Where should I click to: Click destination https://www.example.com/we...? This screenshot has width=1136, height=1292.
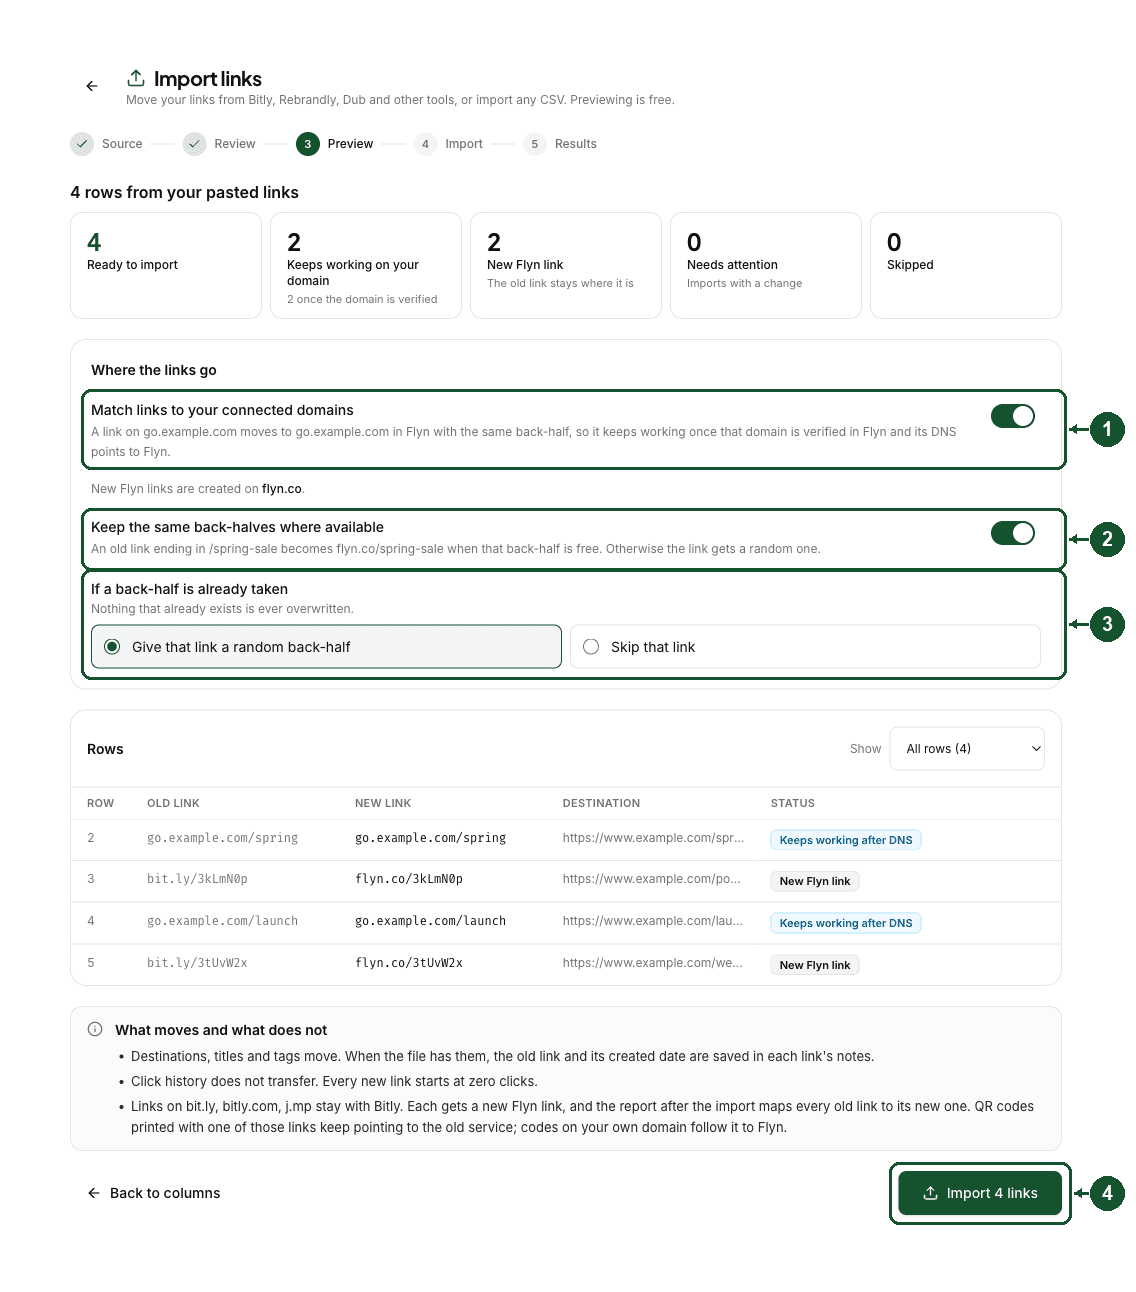tap(653, 963)
